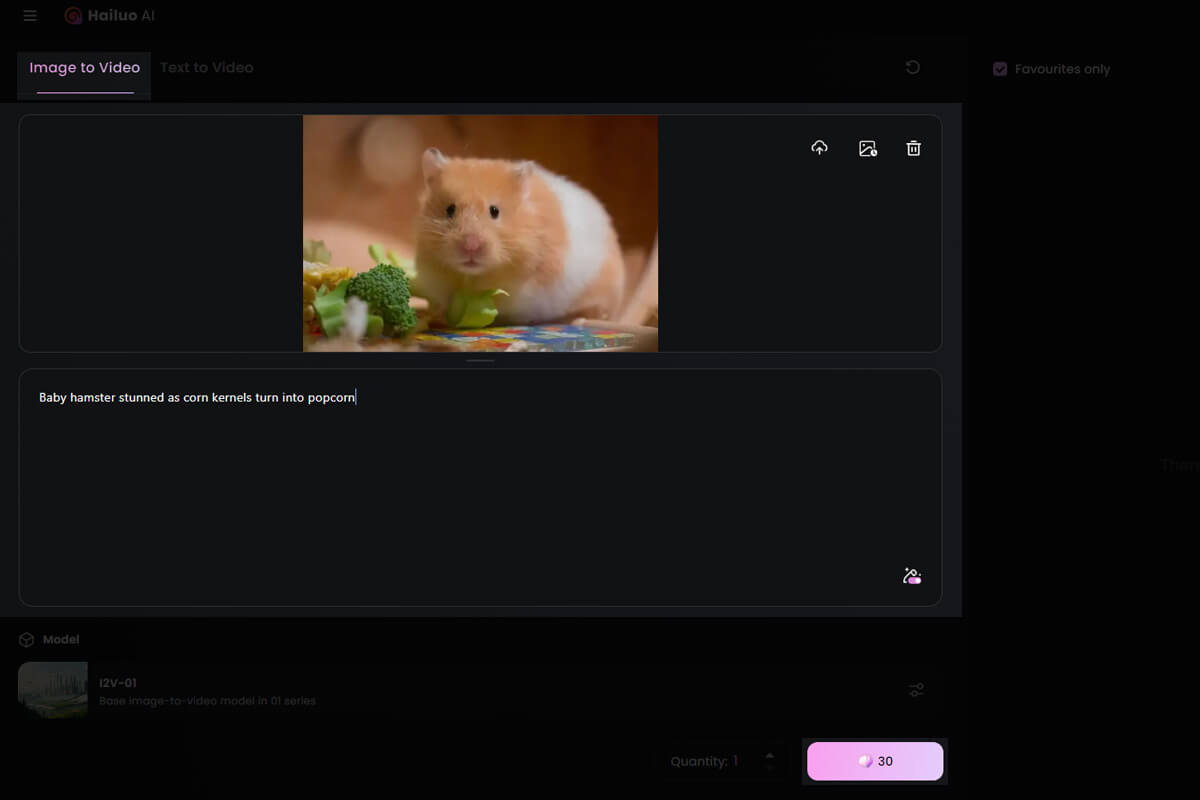Image resolution: width=1200 pixels, height=800 pixels.
Task: Click the pink generate button showing 30
Action: point(875,761)
